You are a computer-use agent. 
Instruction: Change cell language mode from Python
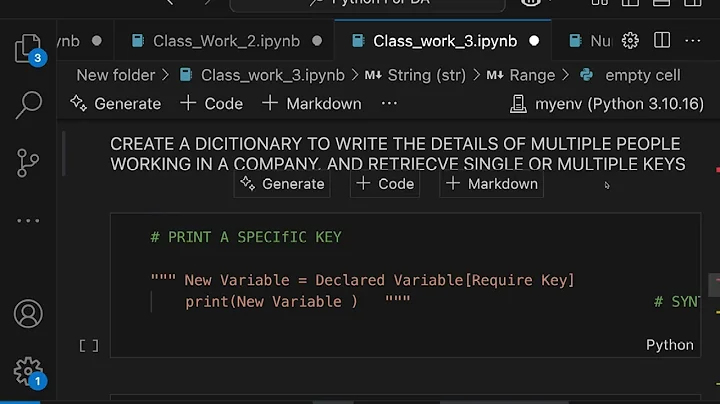669,345
